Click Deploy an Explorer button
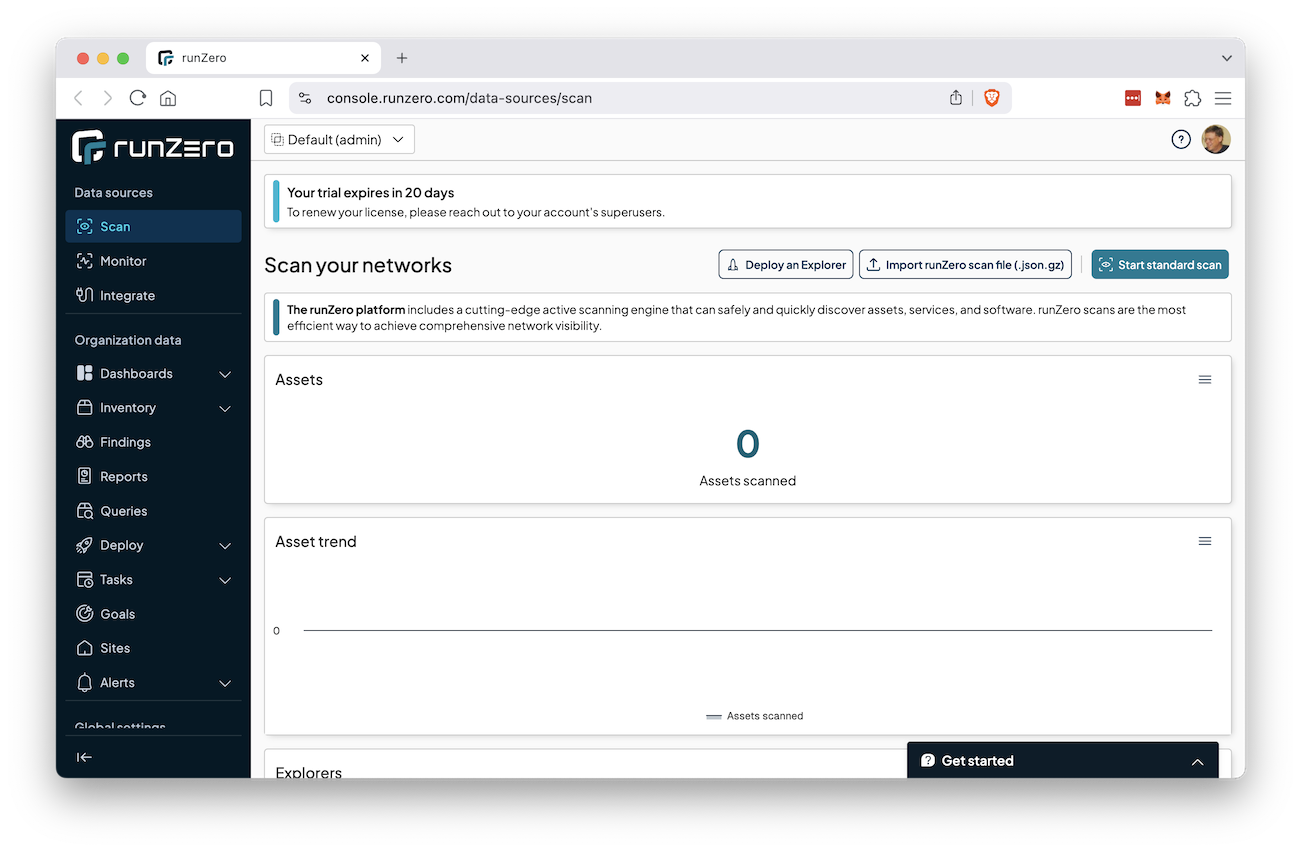Image resolution: width=1301 pixels, height=852 pixels. [786, 265]
